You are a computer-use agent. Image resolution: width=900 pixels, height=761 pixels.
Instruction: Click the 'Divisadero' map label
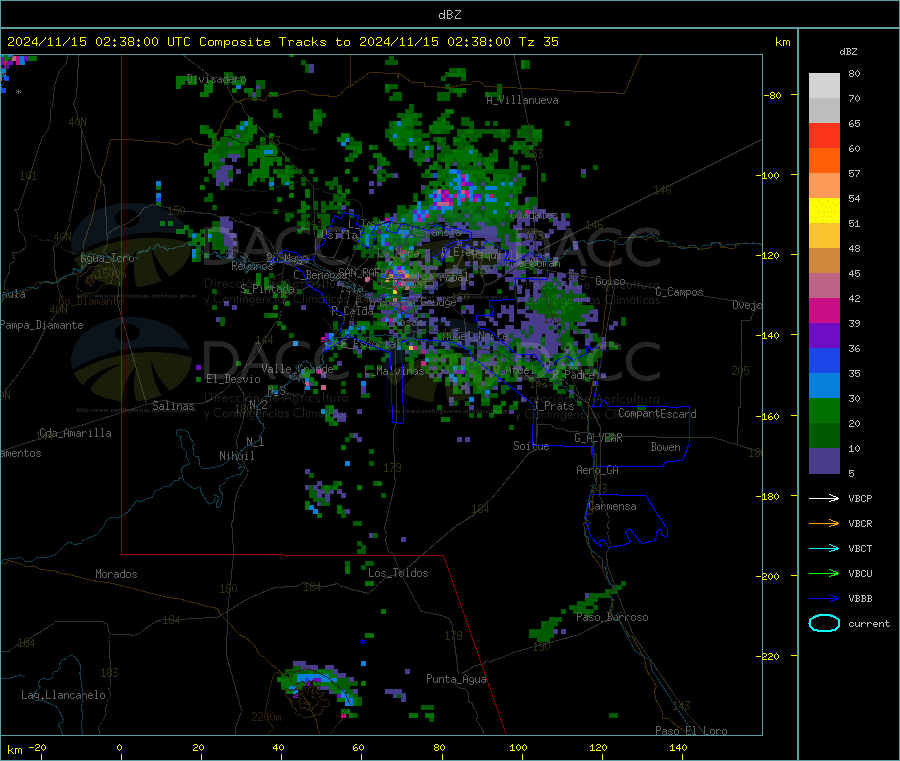point(217,79)
